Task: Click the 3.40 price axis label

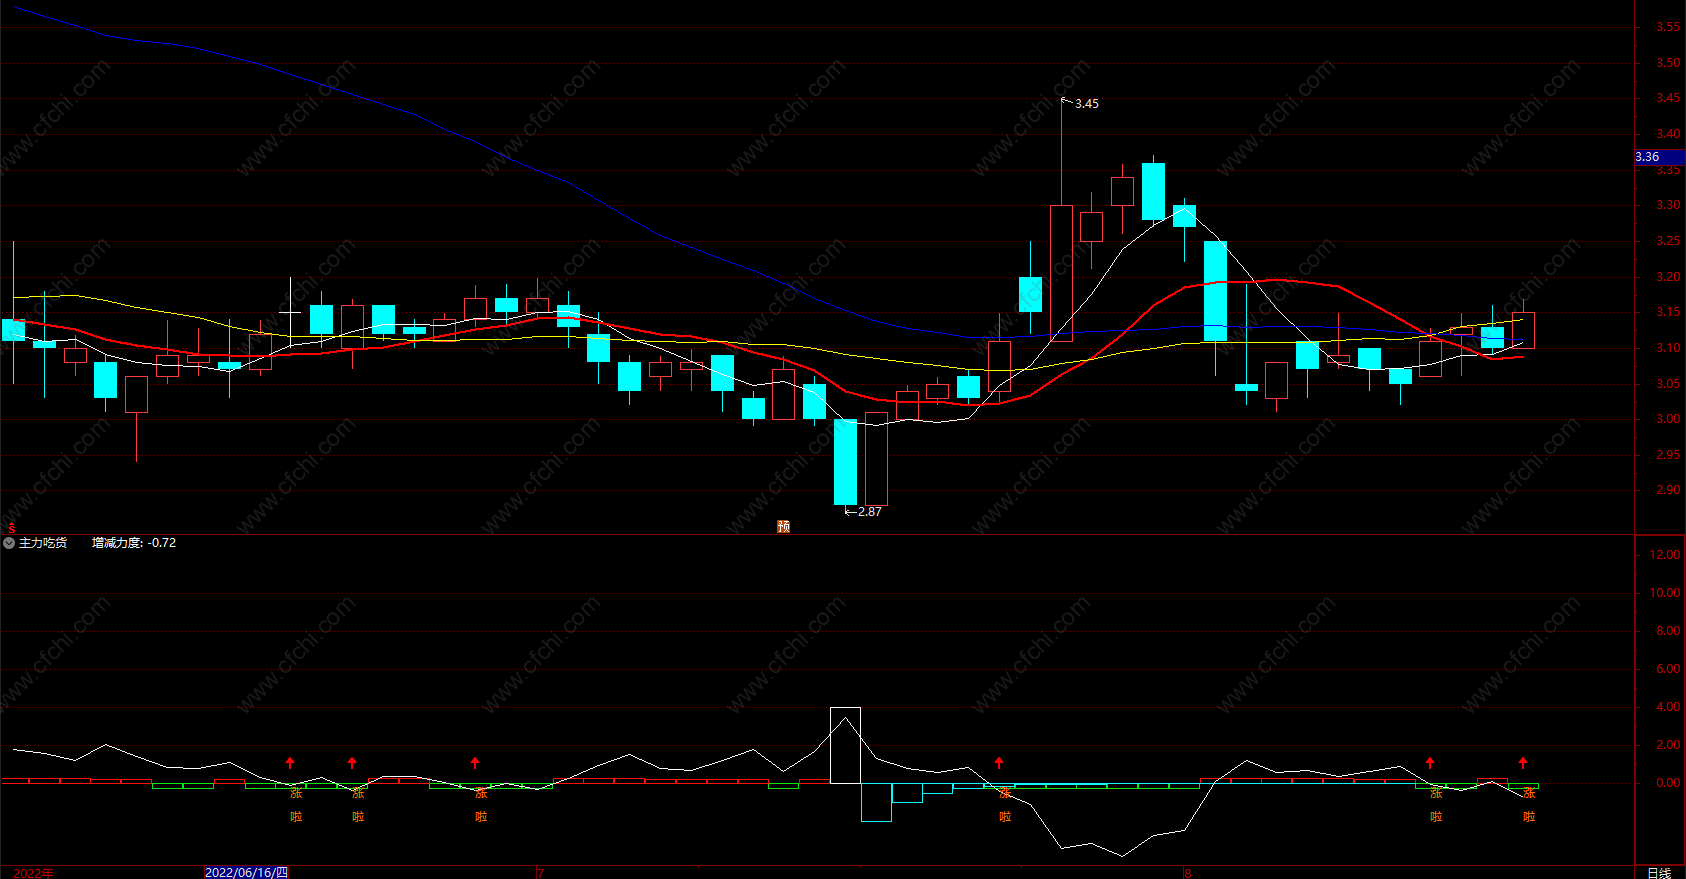Action: coord(1668,134)
